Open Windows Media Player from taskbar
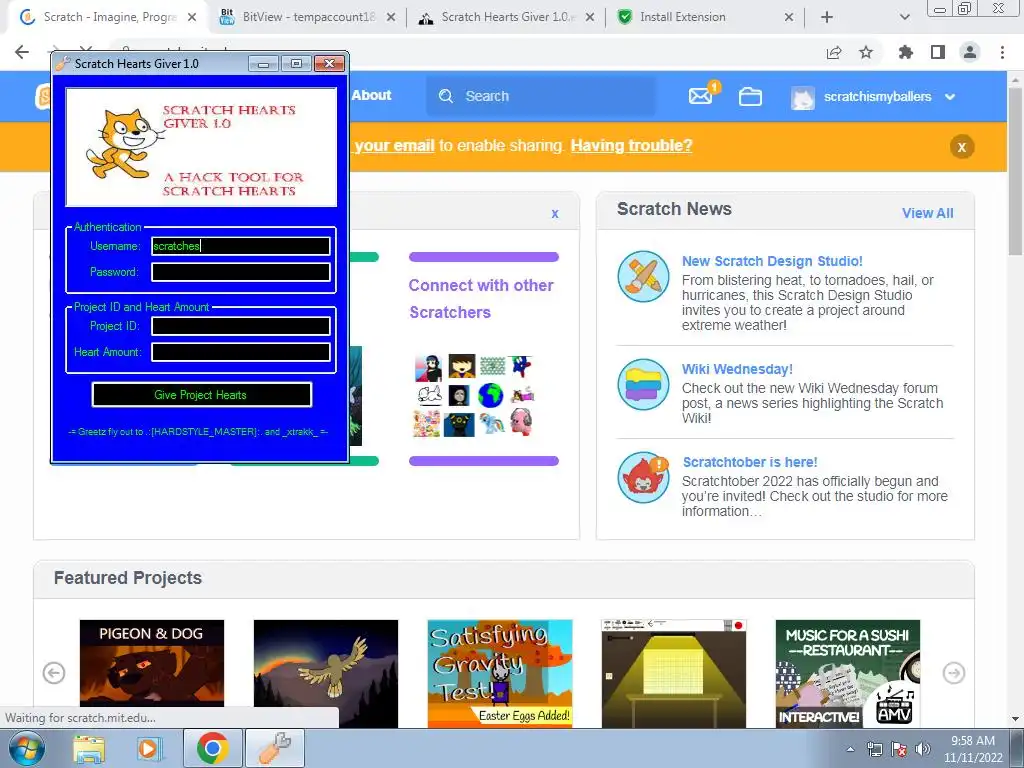This screenshot has width=1024, height=768. click(149, 748)
